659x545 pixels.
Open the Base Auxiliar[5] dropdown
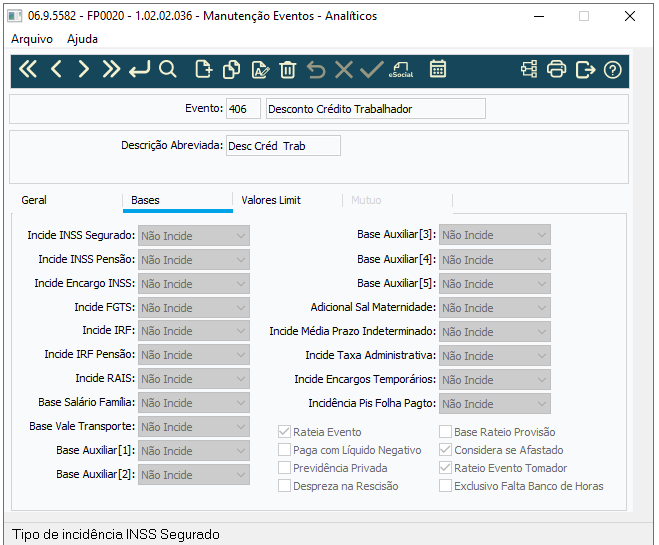tap(495, 284)
